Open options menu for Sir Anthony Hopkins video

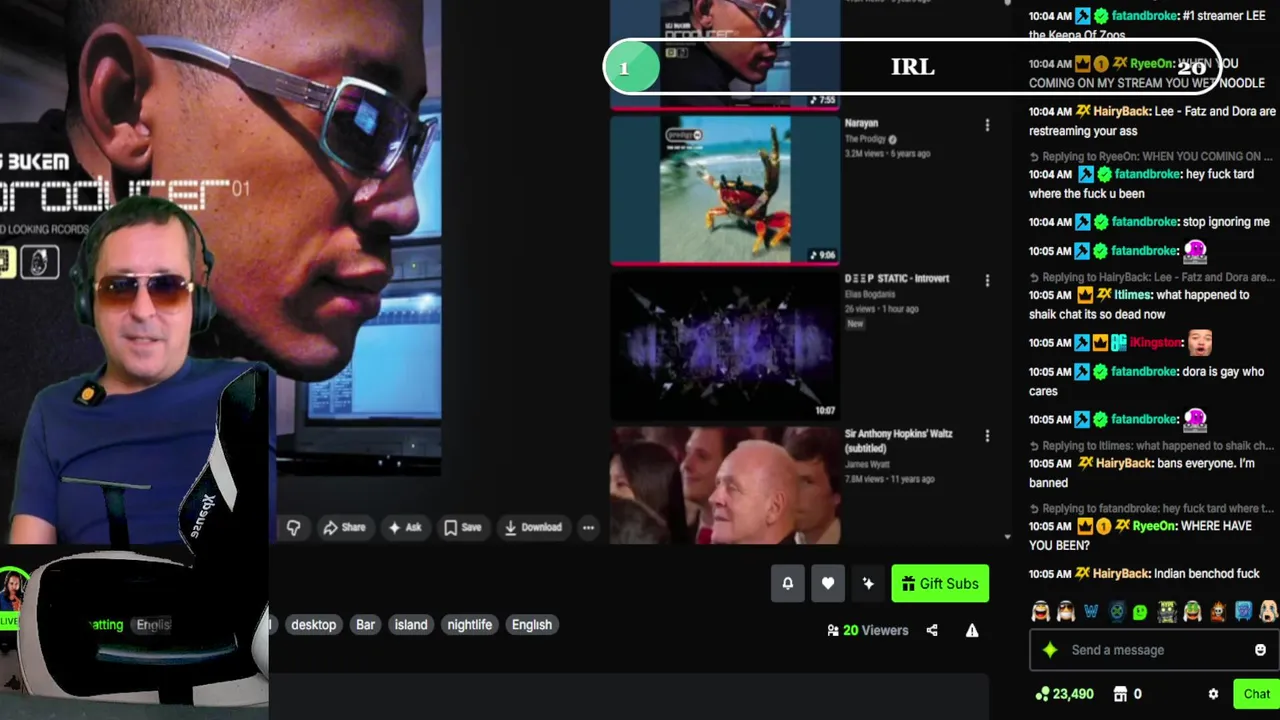click(x=987, y=436)
